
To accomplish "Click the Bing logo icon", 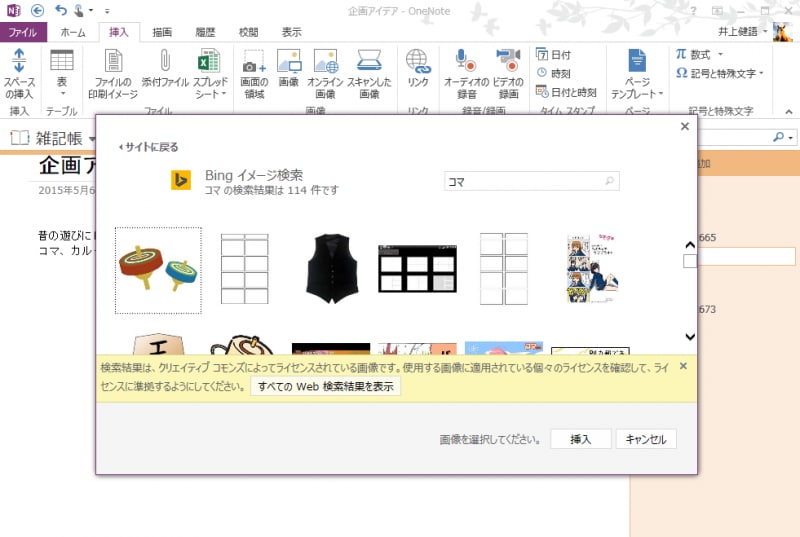I will click(181, 180).
